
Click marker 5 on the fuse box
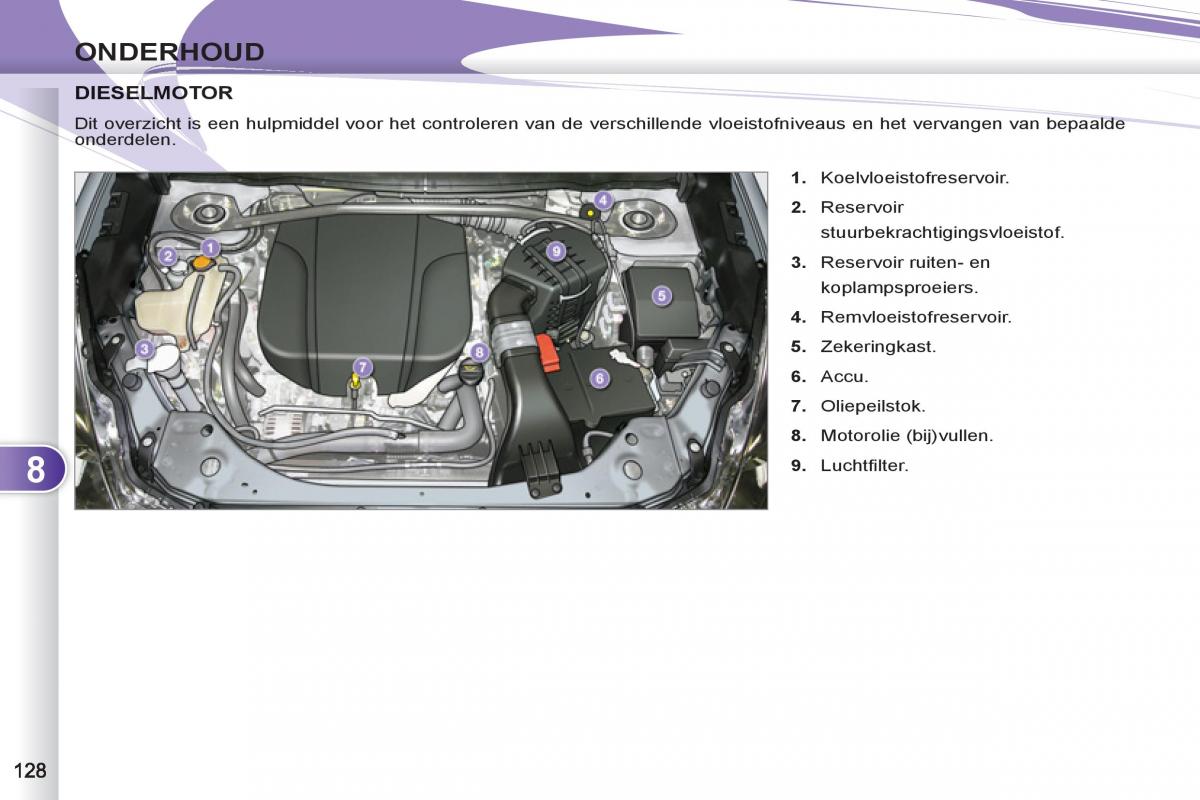pos(661,295)
